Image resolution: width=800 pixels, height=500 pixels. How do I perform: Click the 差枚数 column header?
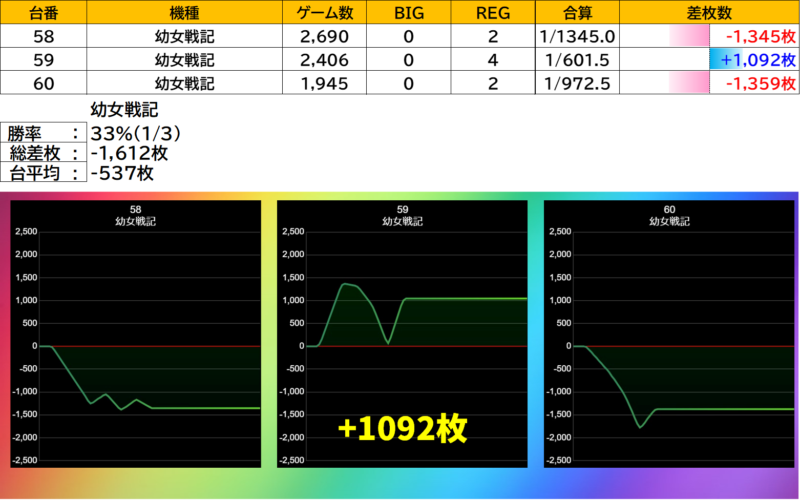point(709,12)
